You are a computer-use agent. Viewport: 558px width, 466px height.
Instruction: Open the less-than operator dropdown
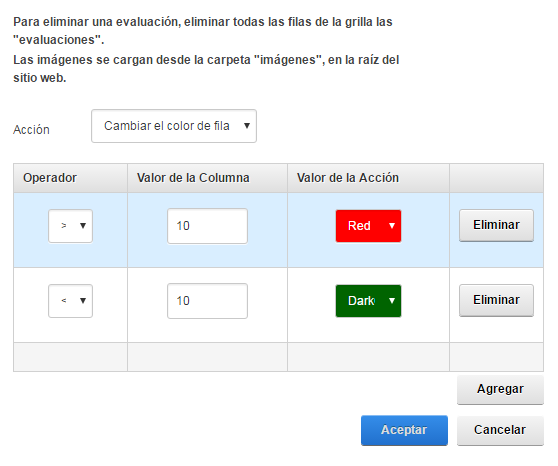70,301
